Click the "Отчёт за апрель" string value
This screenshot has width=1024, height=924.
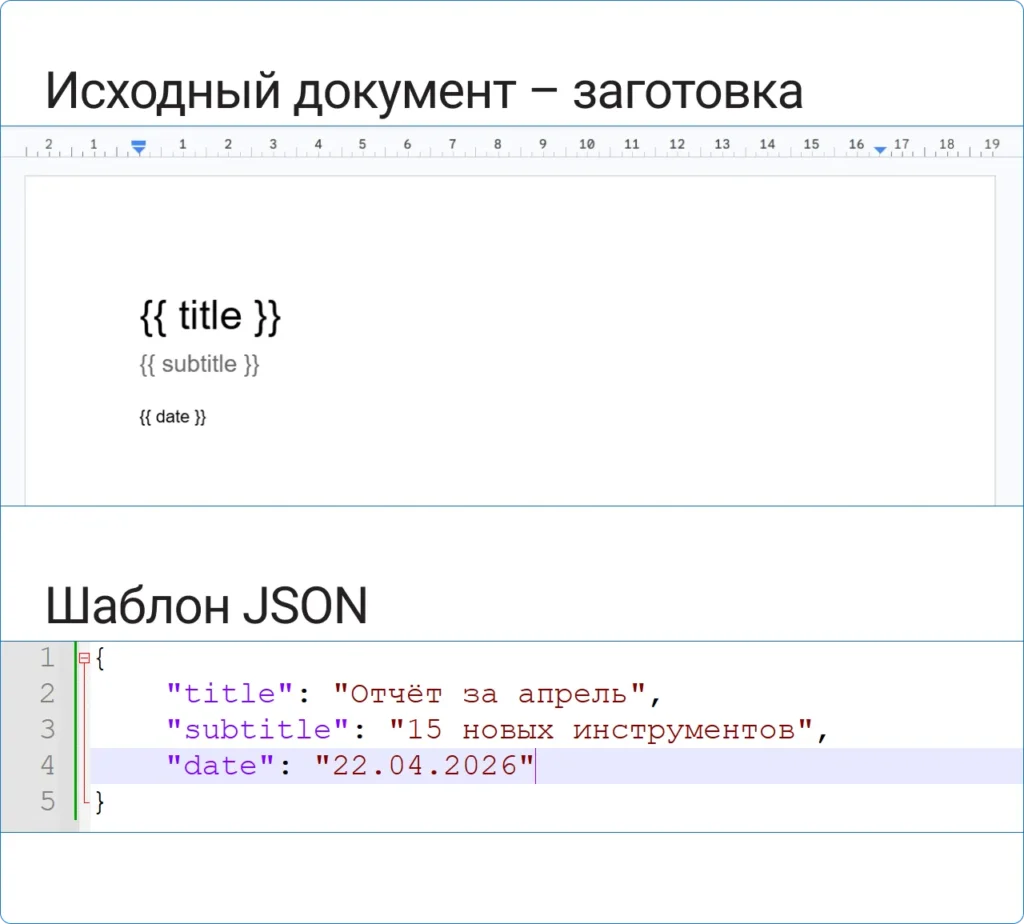point(490,693)
